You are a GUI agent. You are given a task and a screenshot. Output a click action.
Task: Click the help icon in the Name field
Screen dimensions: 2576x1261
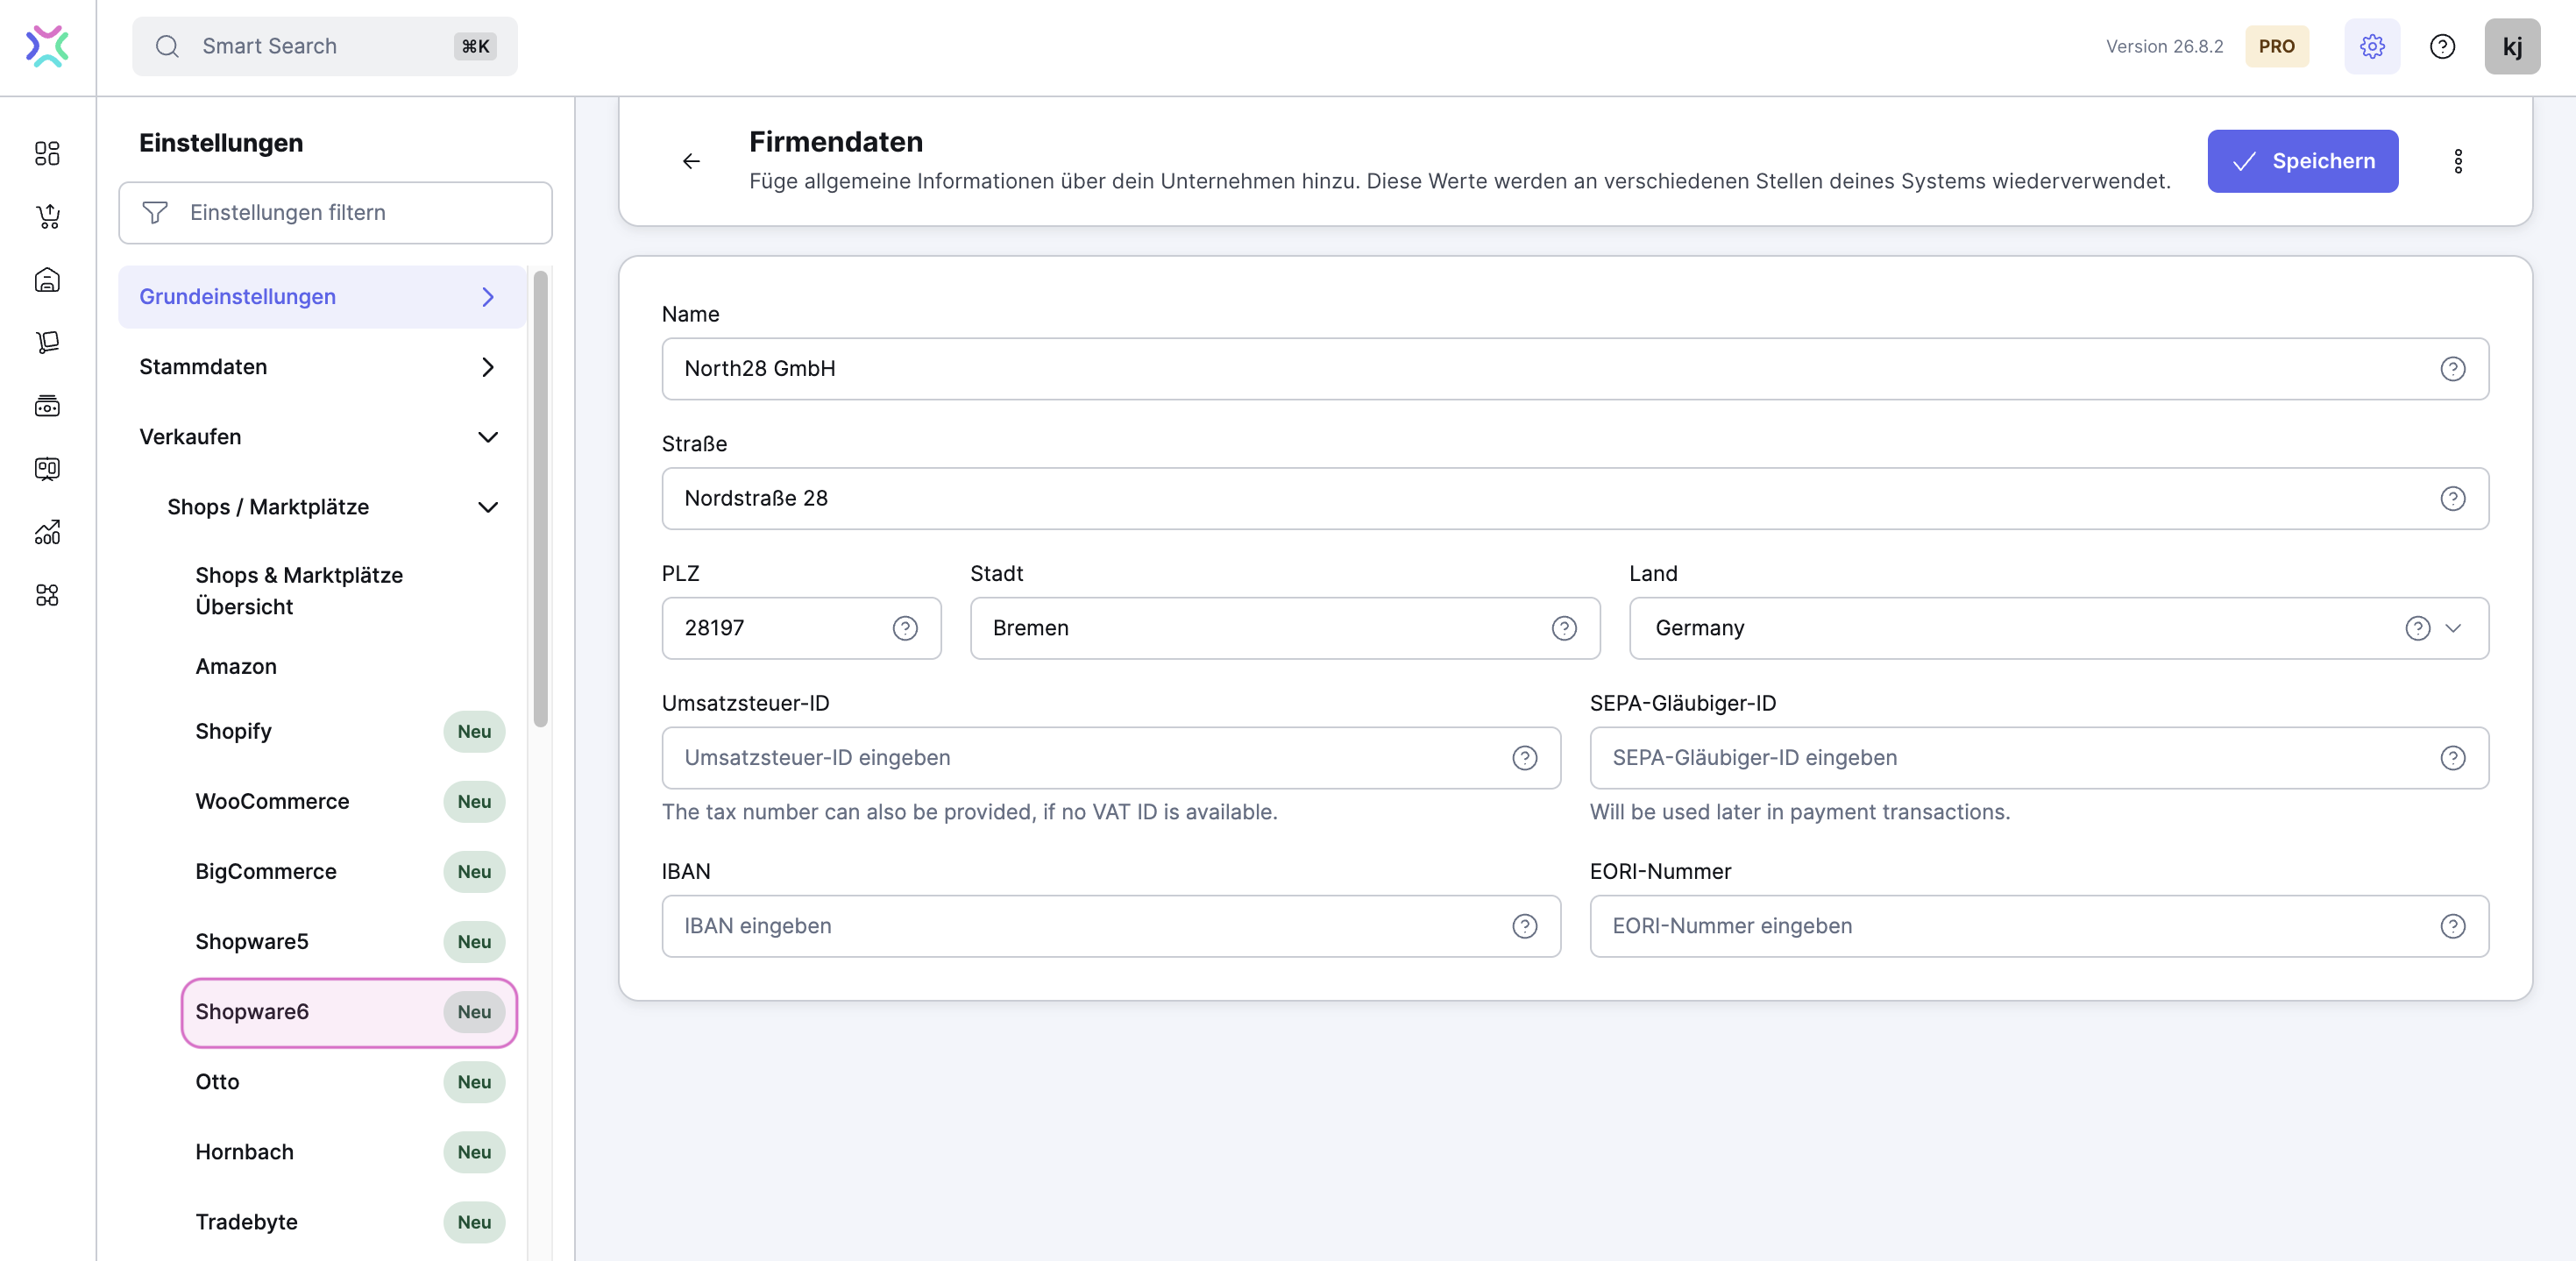pyautogui.click(x=2452, y=369)
